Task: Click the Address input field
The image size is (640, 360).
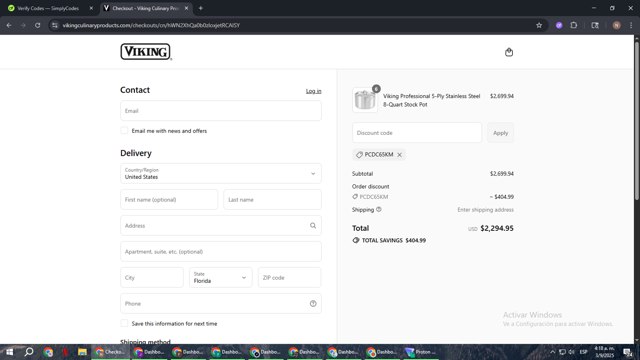Action: (221, 226)
